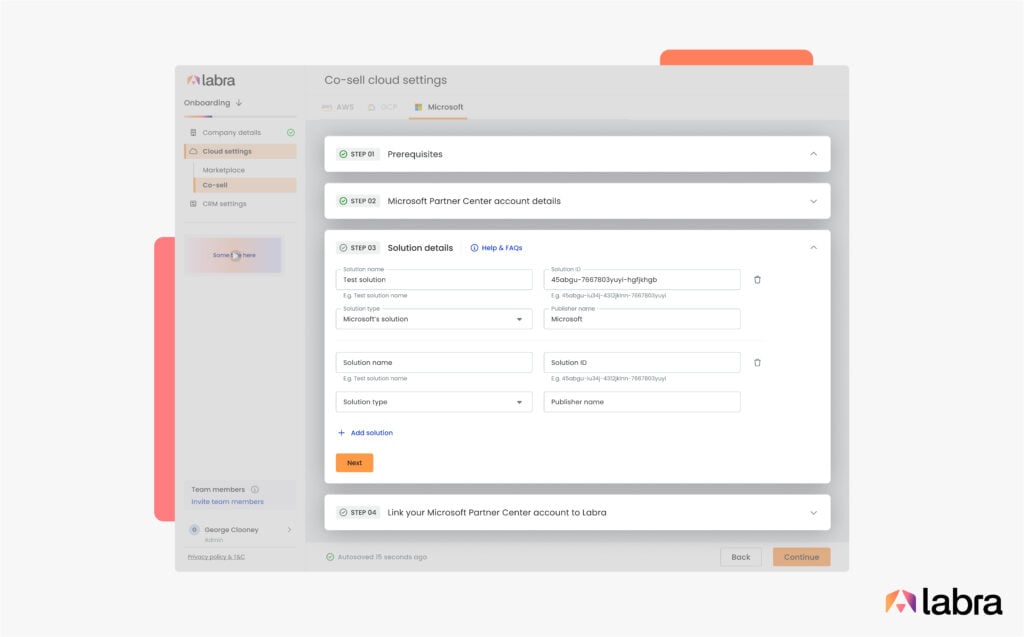The image size is (1024, 637).
Task: Switch to the GCP tab
Action: (x=383, y=107)
